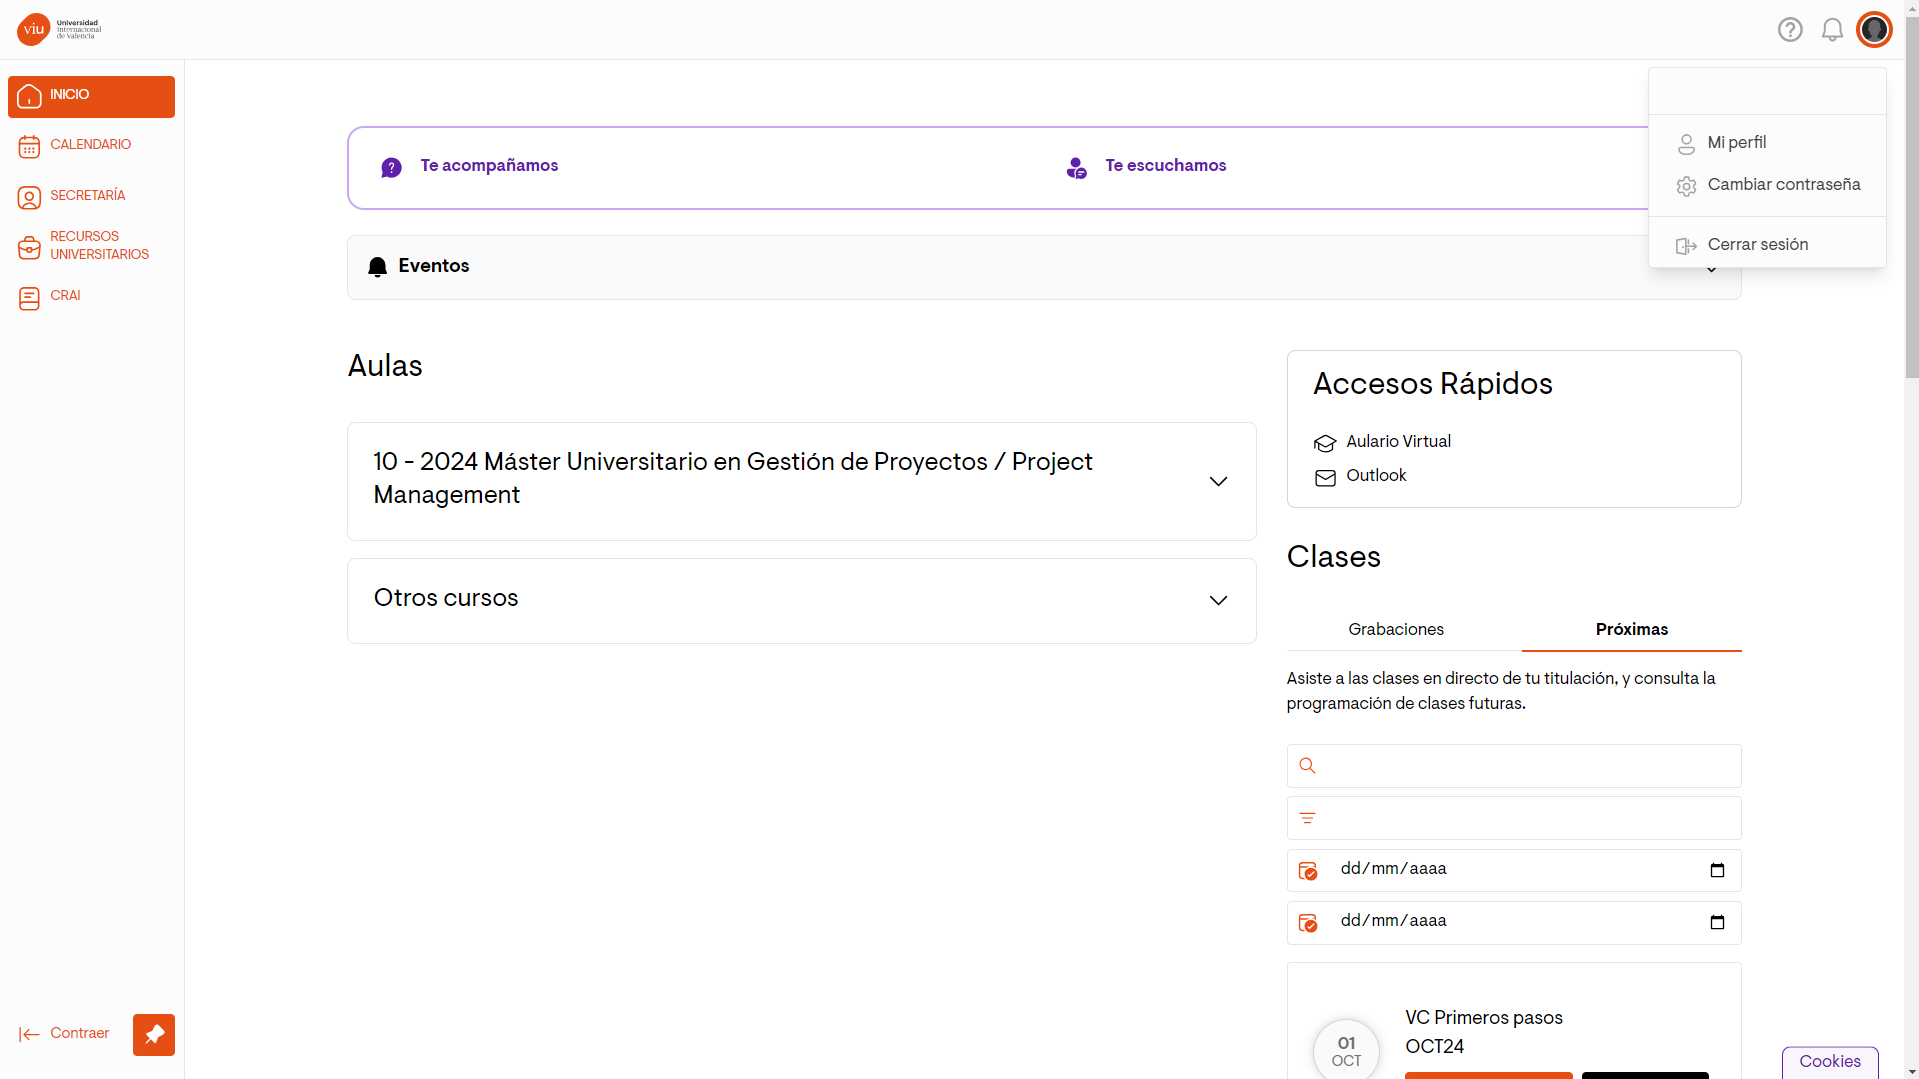Switch to the Grabaciones tab
The image size is (1919, 1079).
tap(1396, 630)
